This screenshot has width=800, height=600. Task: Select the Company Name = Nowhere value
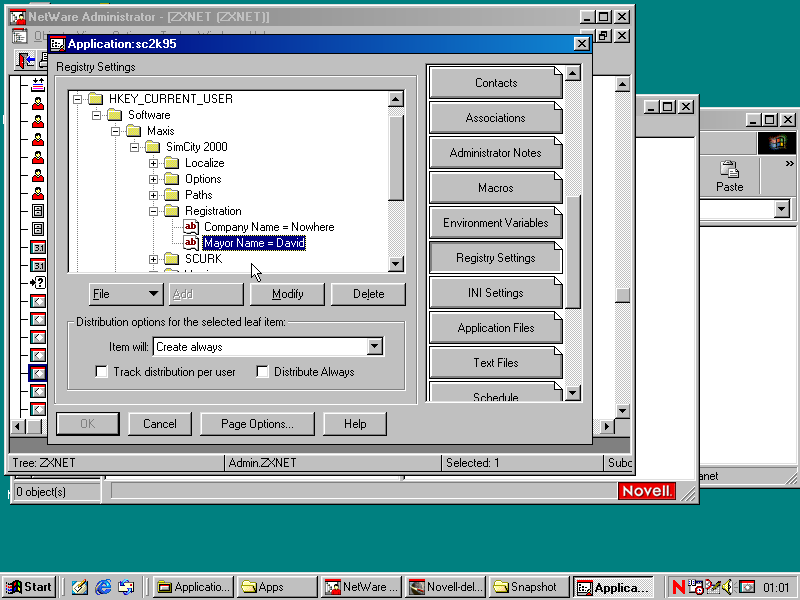269,227
